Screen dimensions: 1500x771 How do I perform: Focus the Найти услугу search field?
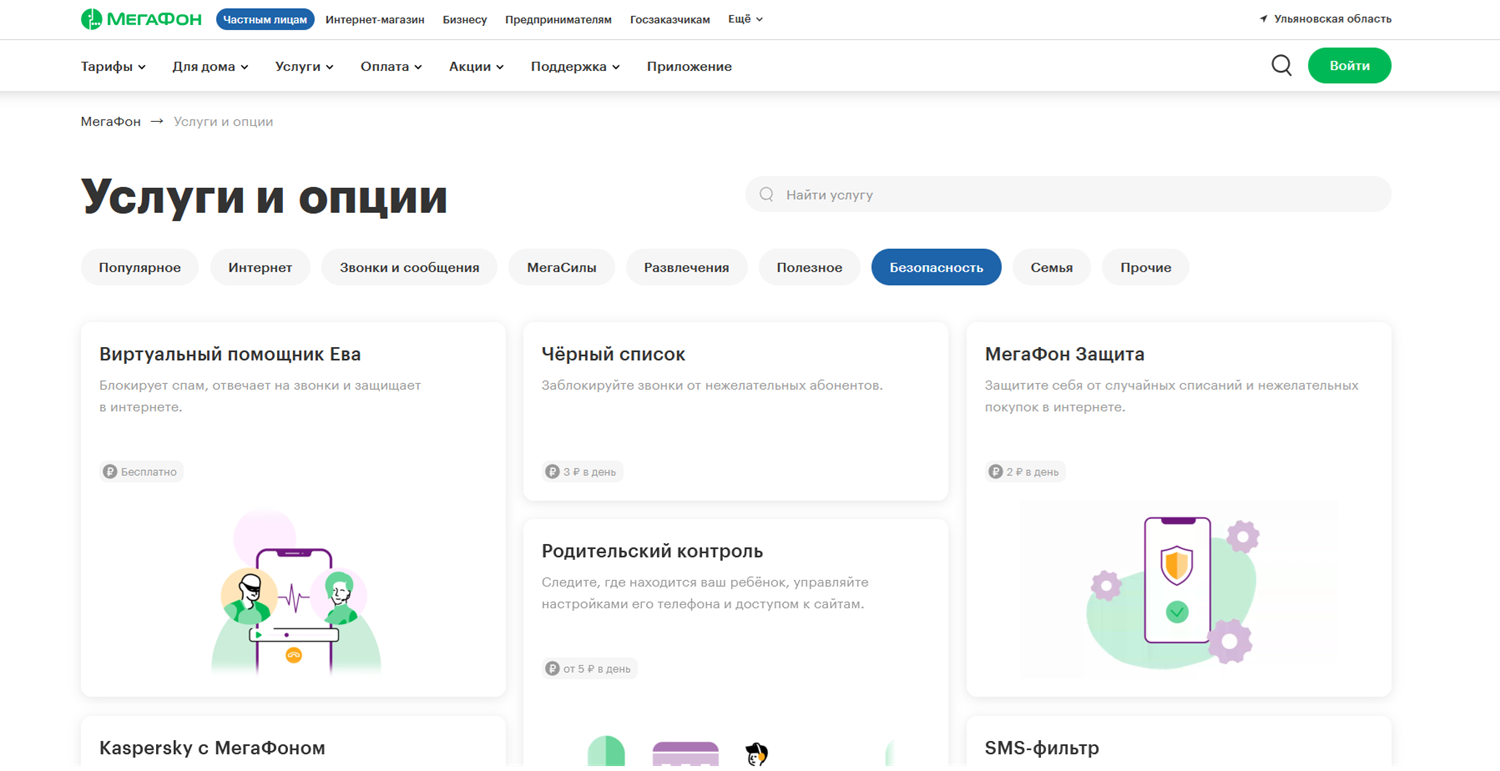point(1068,194)
